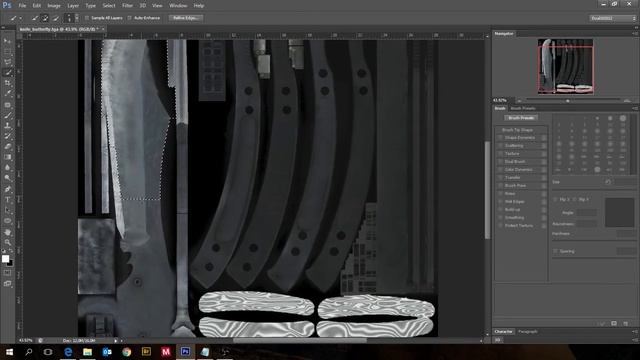Switch to the Brush Presets tab
640x360 pixels.
[523, 109]
